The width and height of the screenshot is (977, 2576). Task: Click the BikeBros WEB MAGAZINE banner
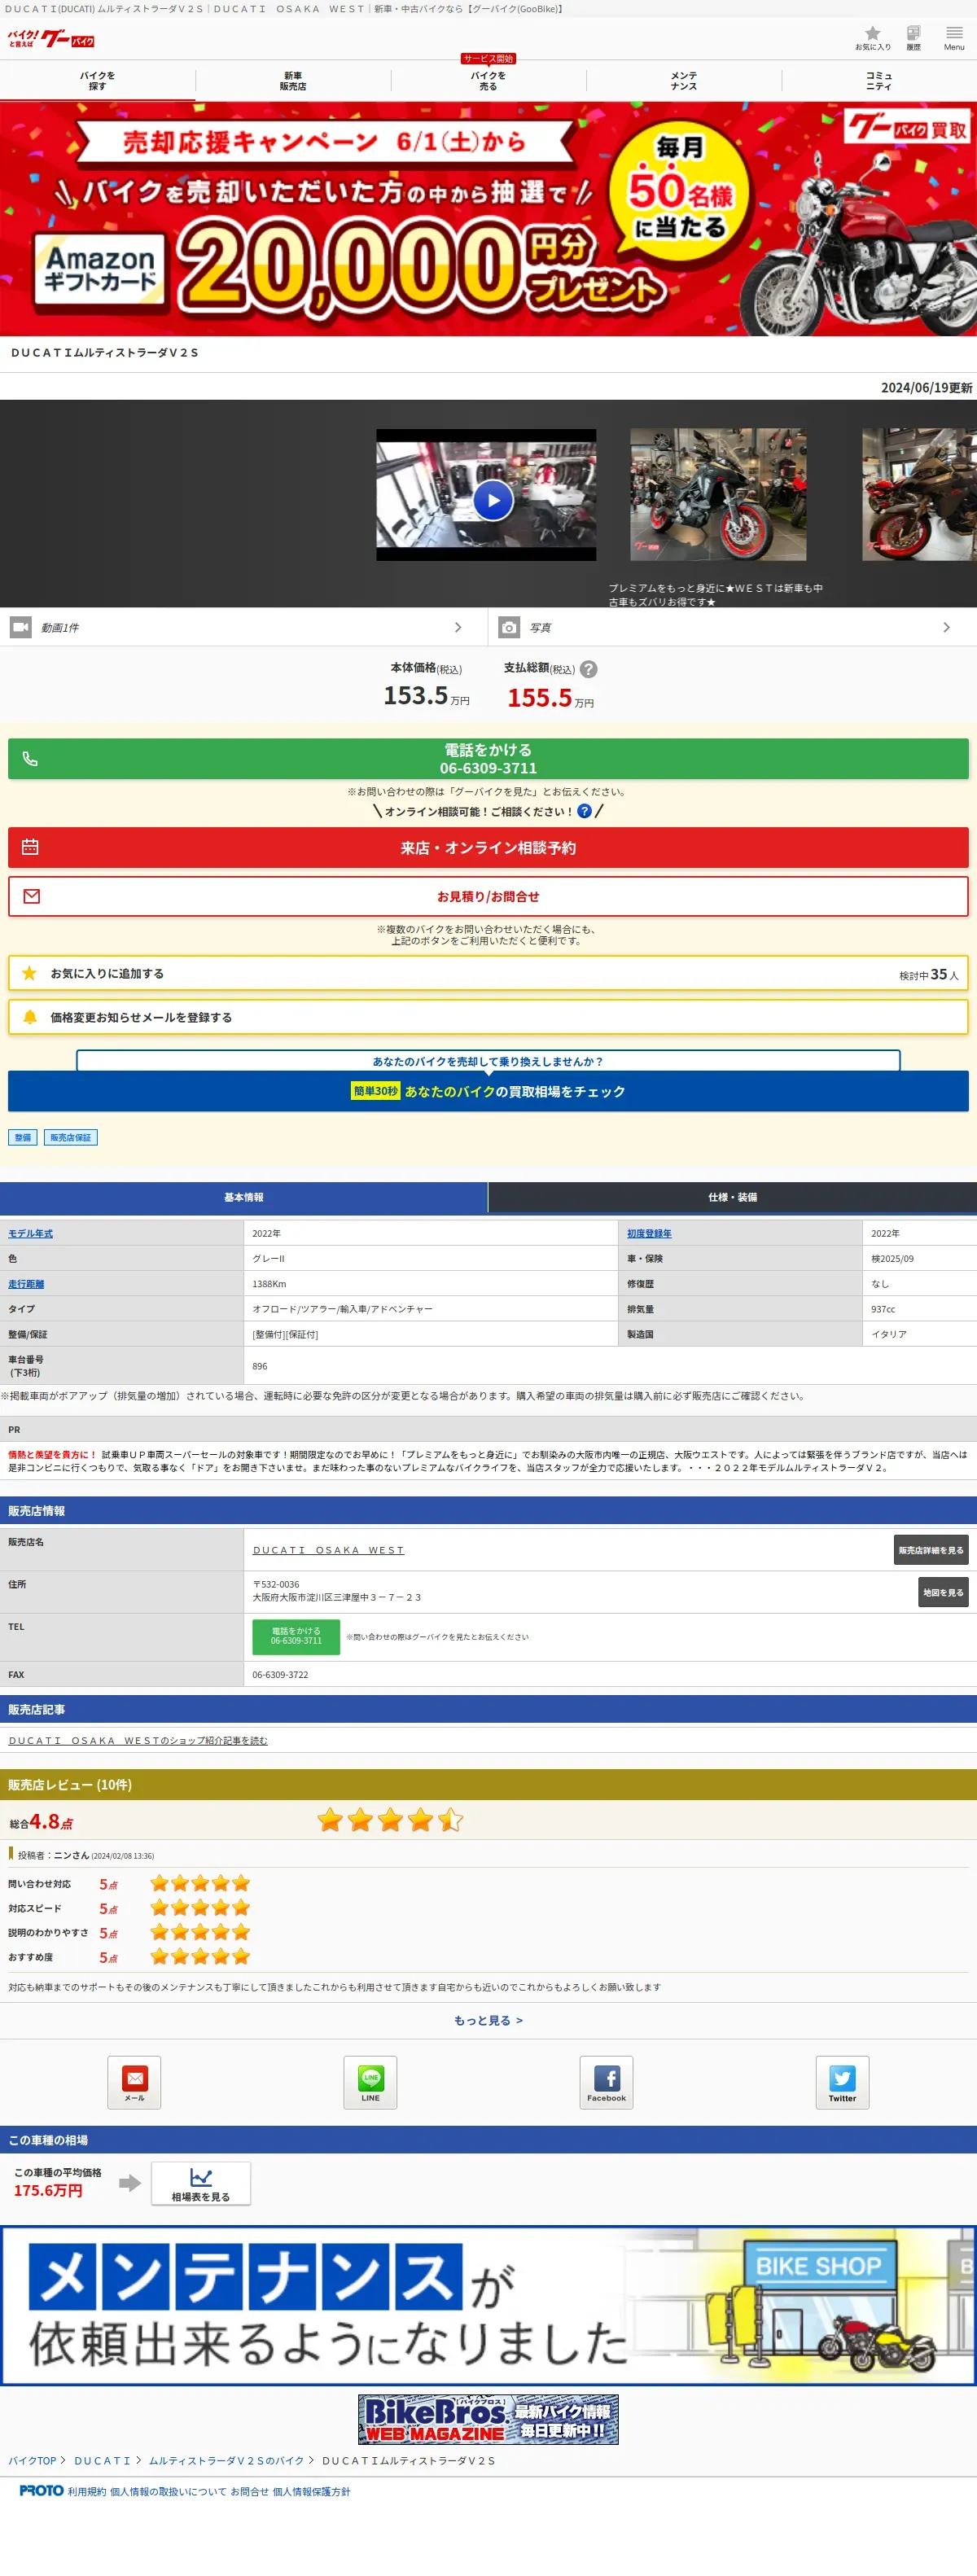point(488,2419)
